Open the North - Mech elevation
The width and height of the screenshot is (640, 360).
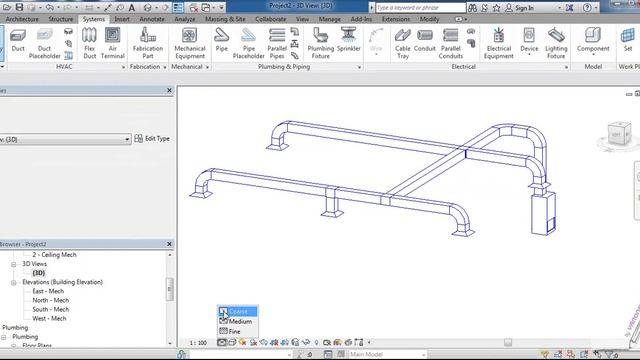tap(51, 300)
